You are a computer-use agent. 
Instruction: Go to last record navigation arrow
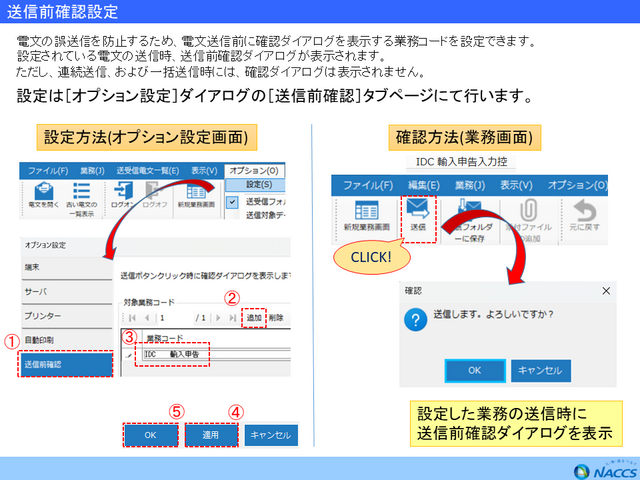[232, 318]
